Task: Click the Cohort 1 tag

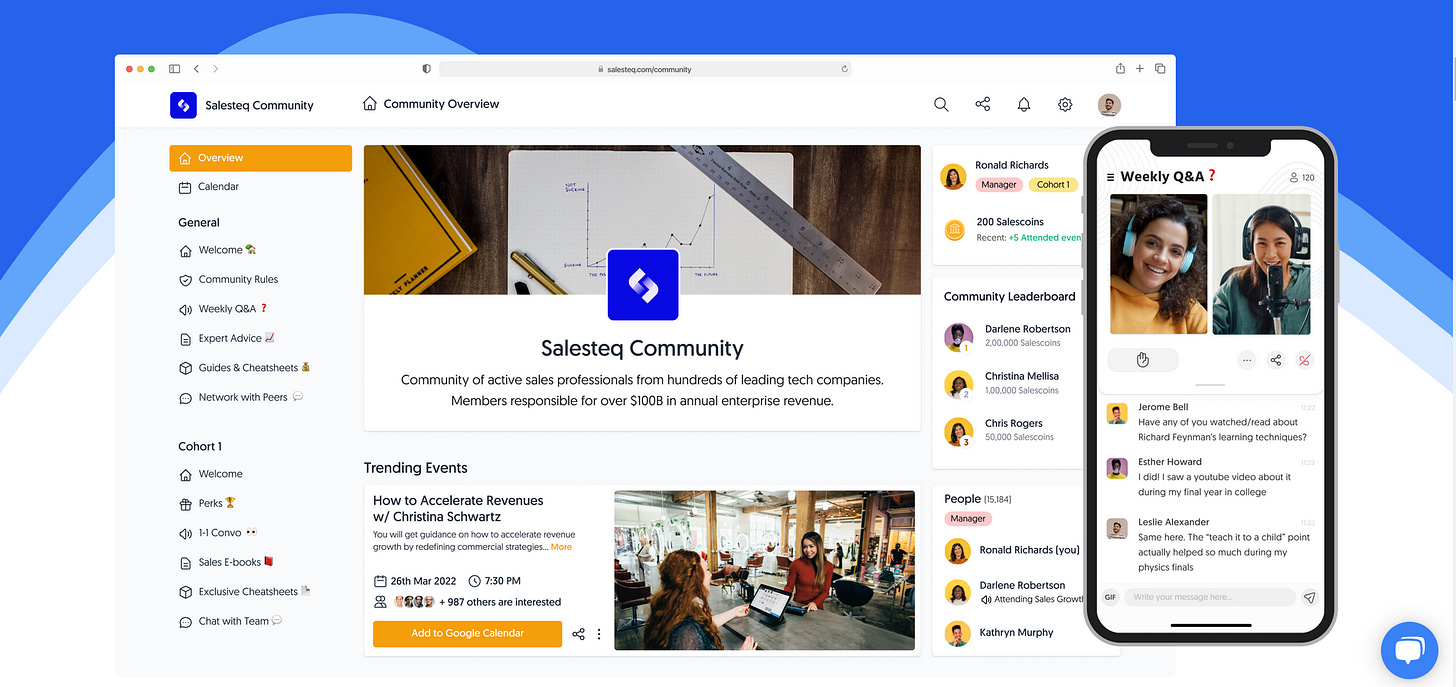Action: [x=1053, y=185]
